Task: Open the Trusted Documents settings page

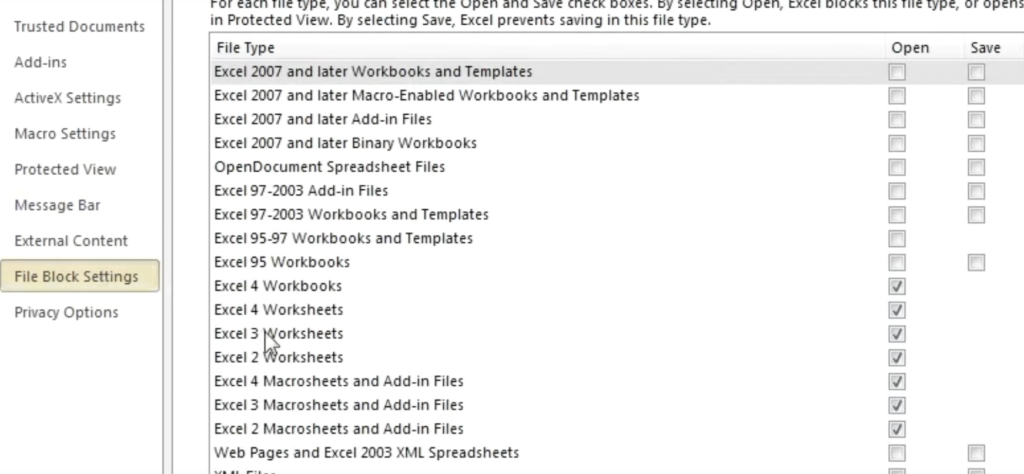Action: pyautogui.click(x=79, y=27)
